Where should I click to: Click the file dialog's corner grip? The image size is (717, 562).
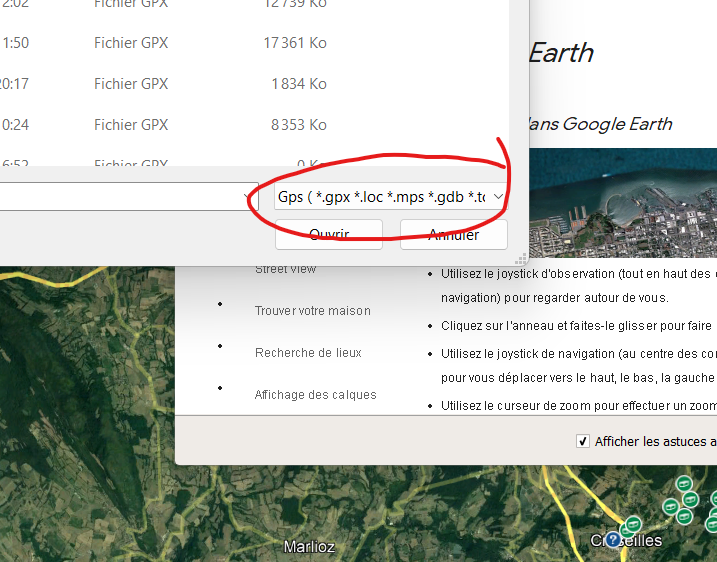(520, 260)
